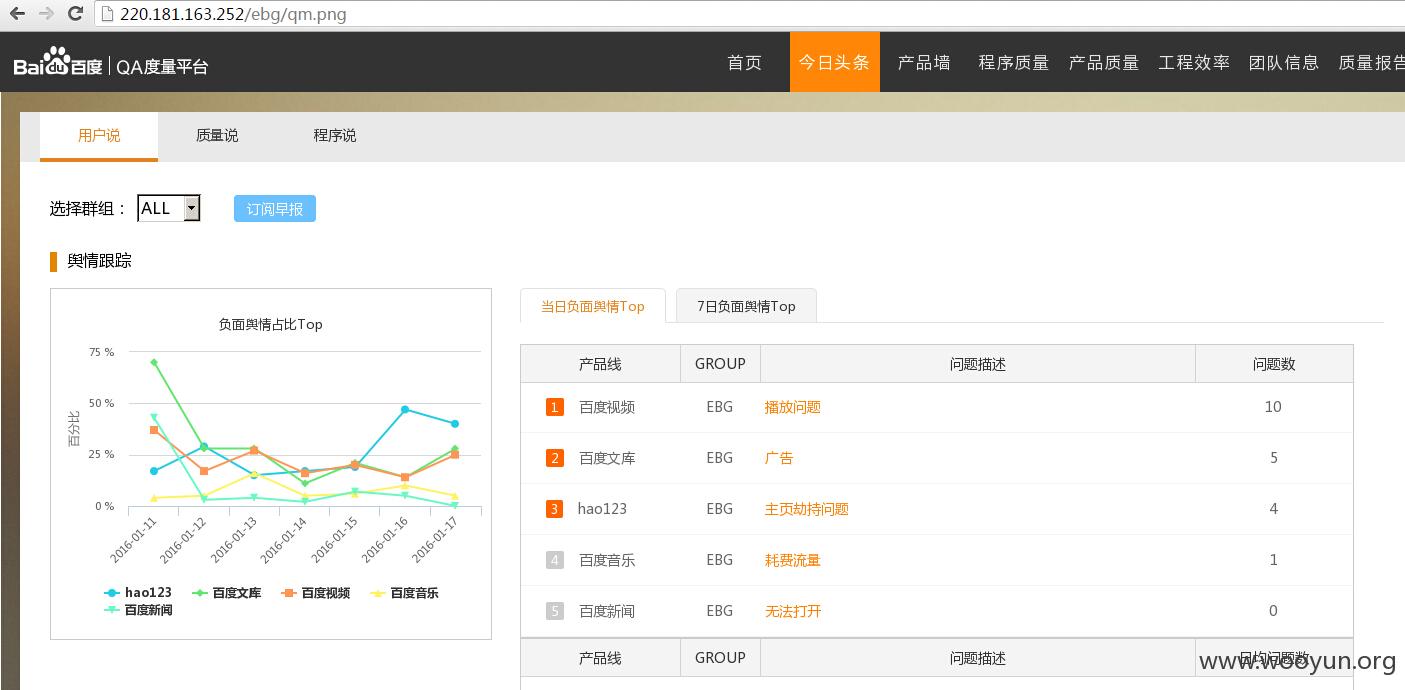Click the 百度视频 data point at 2016-01-11
Screen dimensions: 1405x690
point(153,430)
